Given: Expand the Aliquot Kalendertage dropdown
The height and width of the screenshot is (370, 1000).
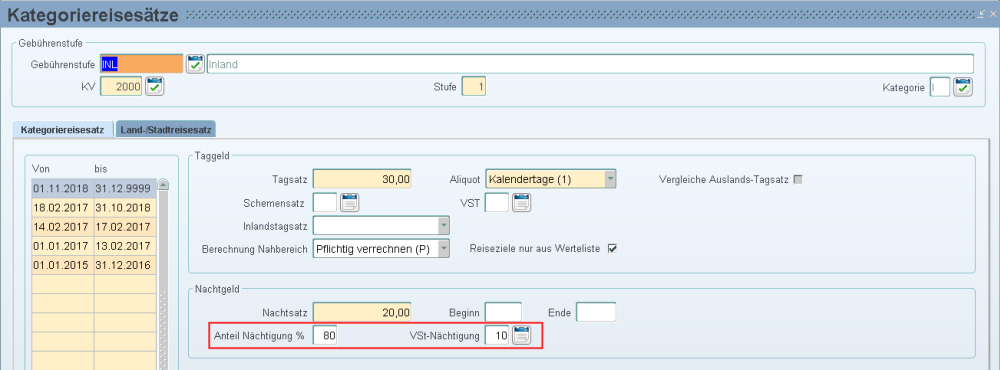Looking at the screenshot, I should (x=610, y=179).
